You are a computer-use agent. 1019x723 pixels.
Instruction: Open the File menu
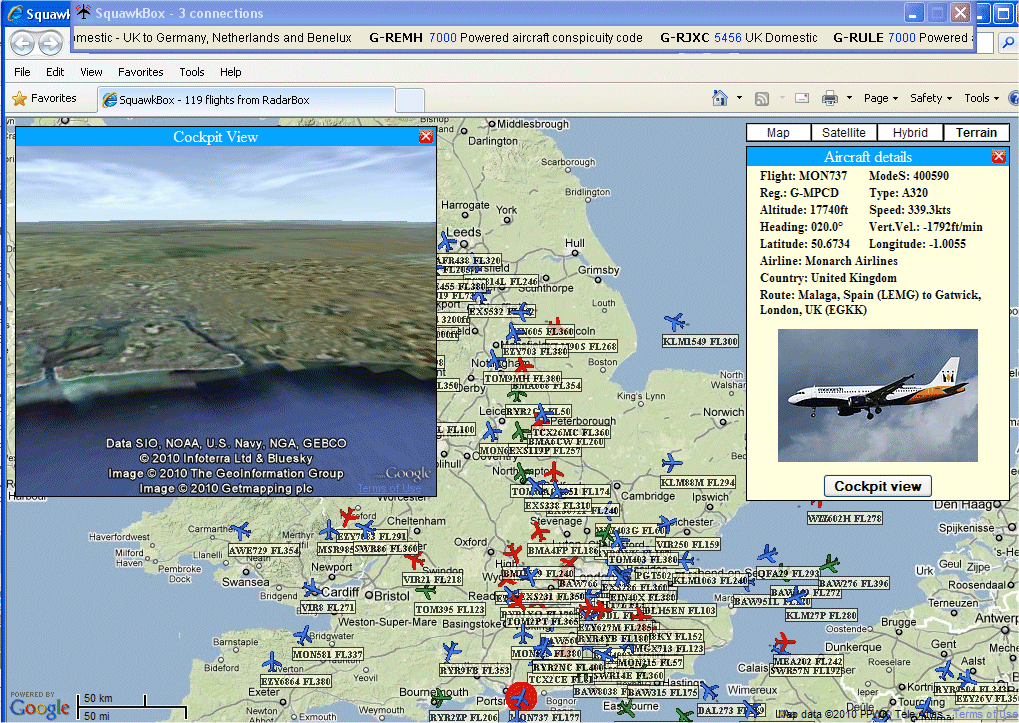click(22, 72)
